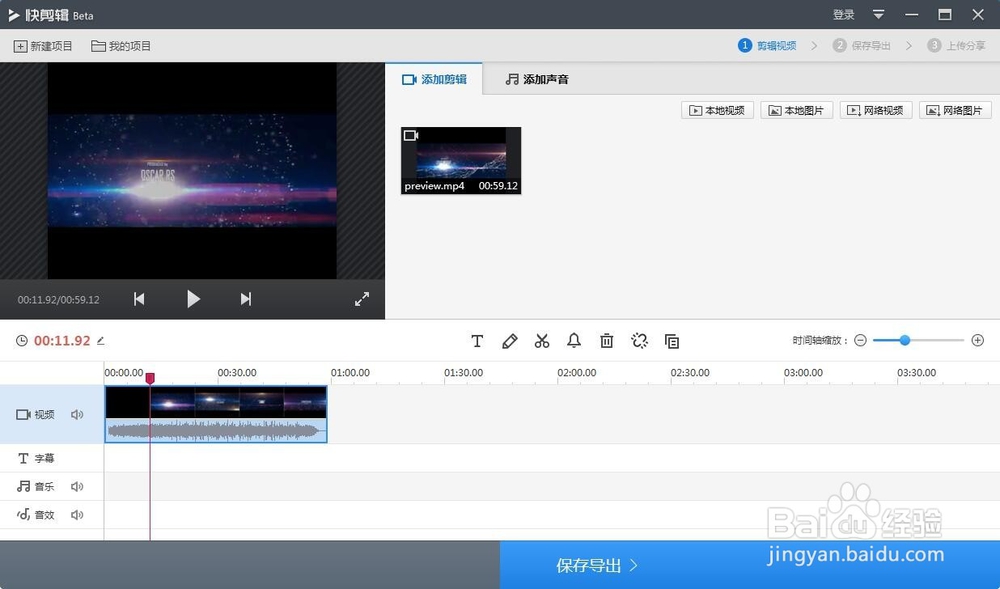
Task: Click the copy clip icon
Action: (672, 341)
